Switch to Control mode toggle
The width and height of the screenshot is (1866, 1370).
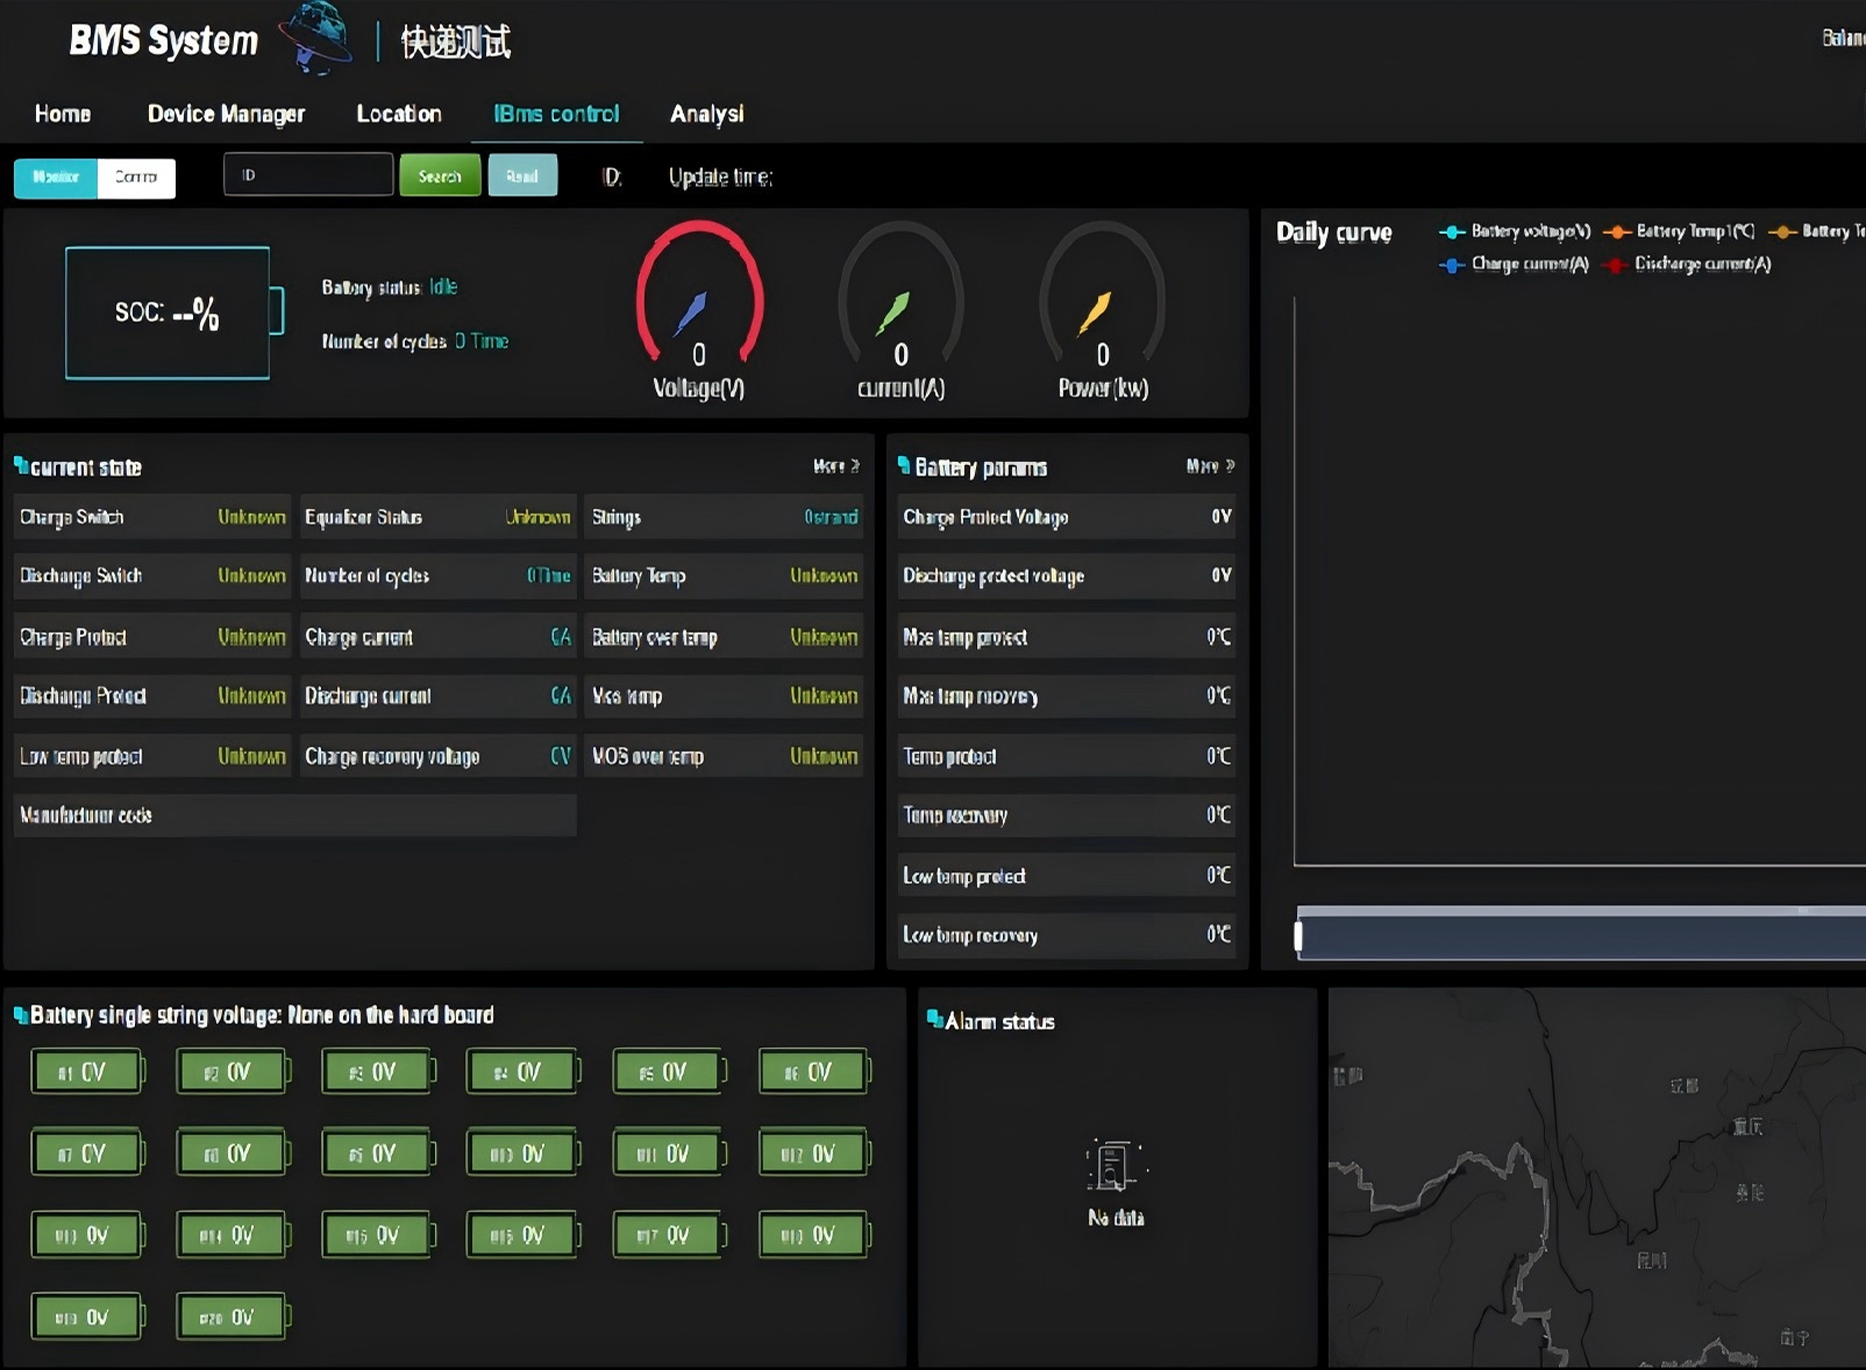click(x=136, y=177)
